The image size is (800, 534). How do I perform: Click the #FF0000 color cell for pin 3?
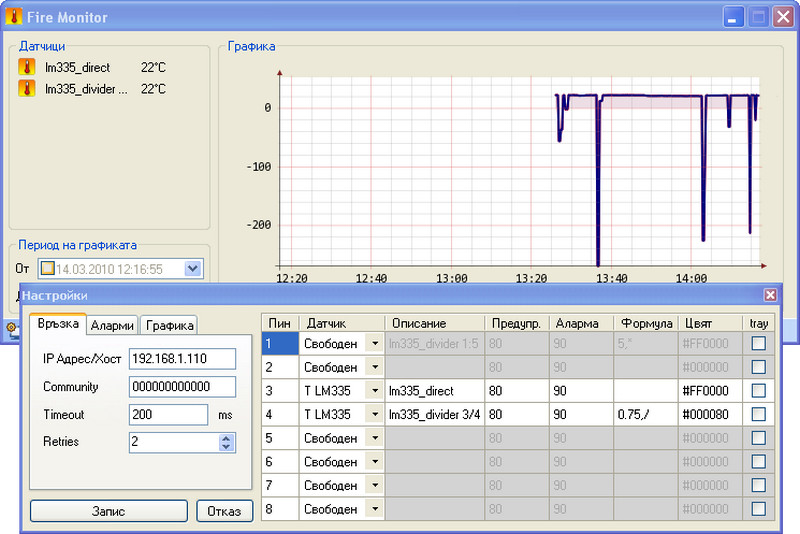(x=710, y=391)
